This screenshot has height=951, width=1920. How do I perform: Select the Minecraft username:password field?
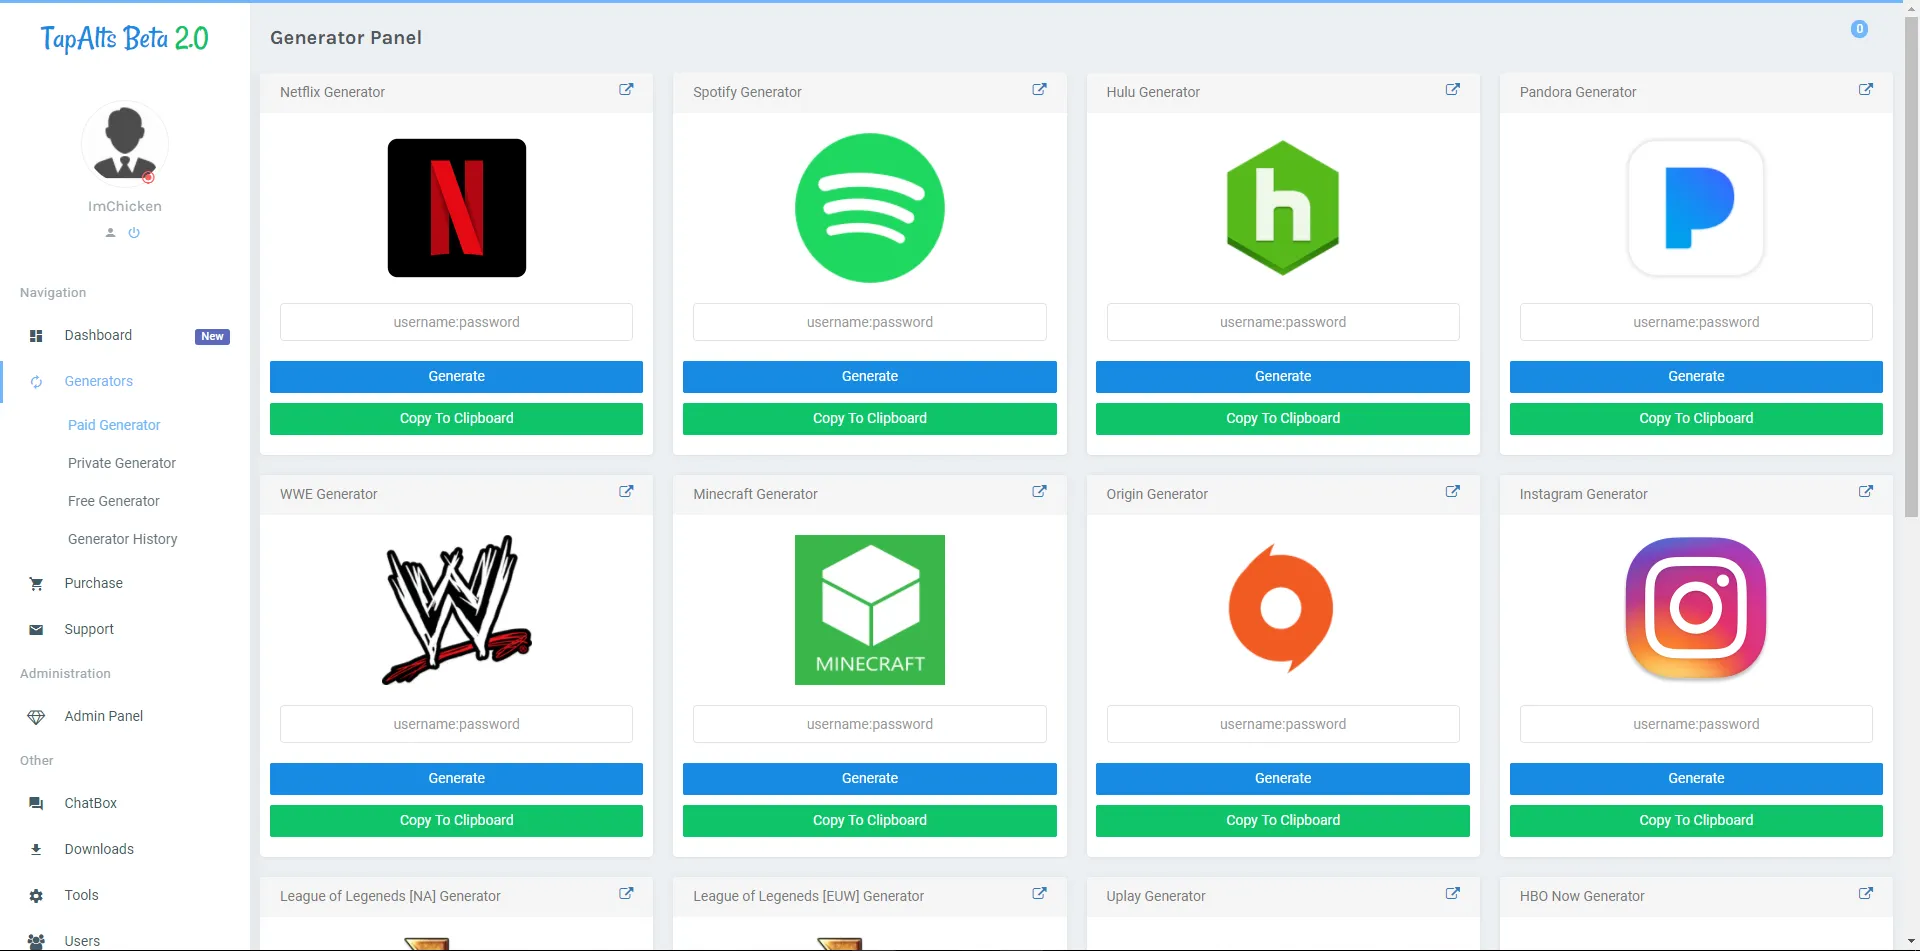pos(870,724)
